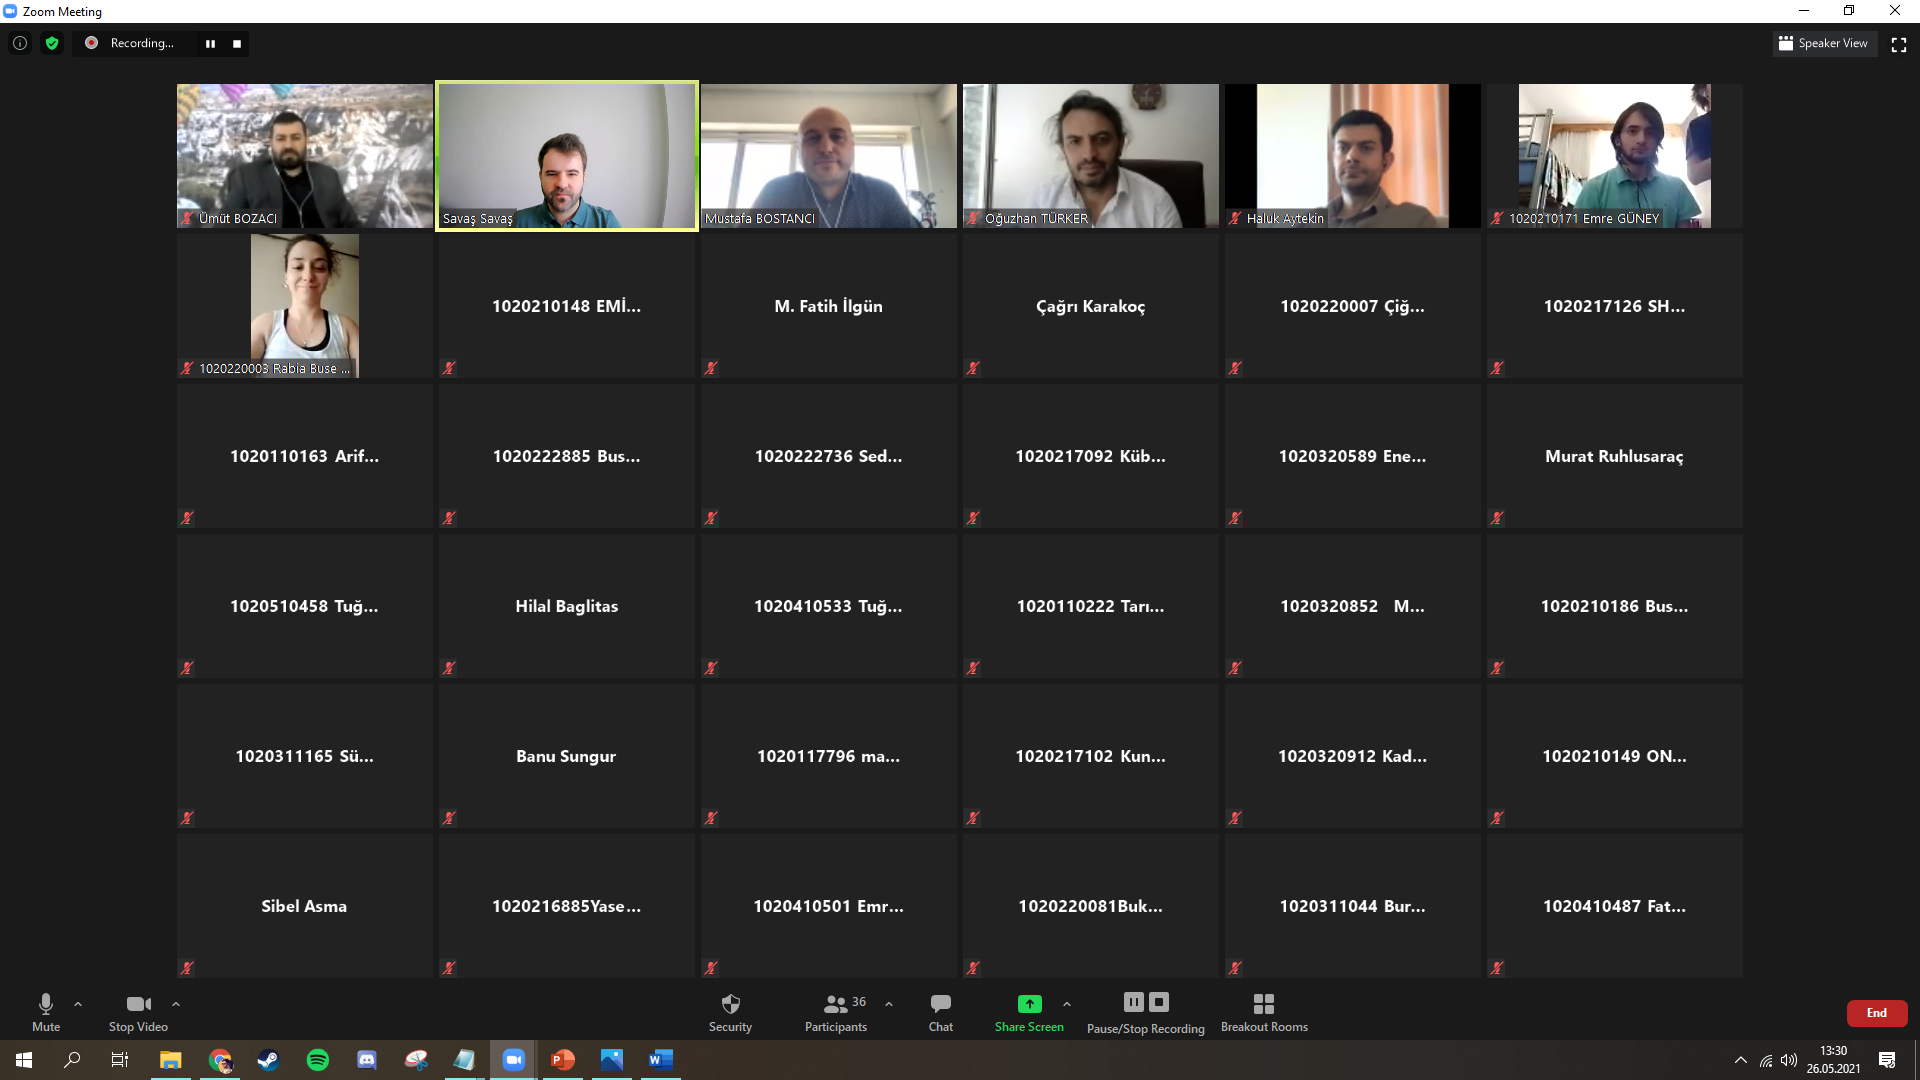Click 1020410487 Fat... participant tile
The height and width of the screenshot is (1080, 1920).
pyautogui.click(x=1615, y=906)
